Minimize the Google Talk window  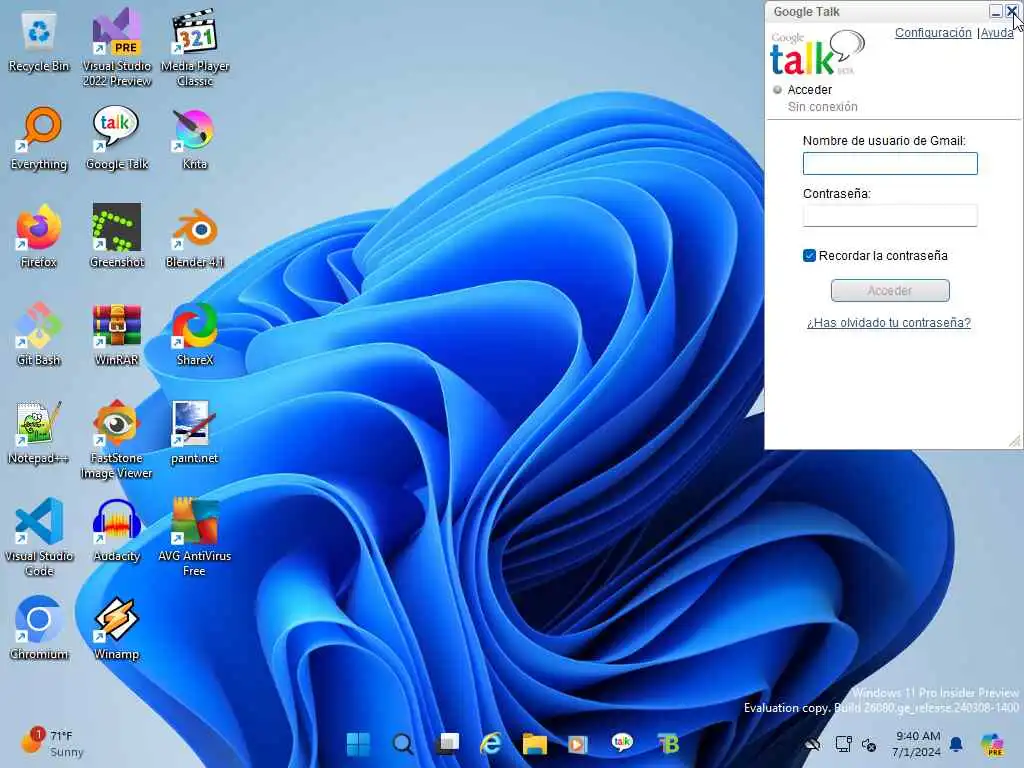tap(996, 11)
